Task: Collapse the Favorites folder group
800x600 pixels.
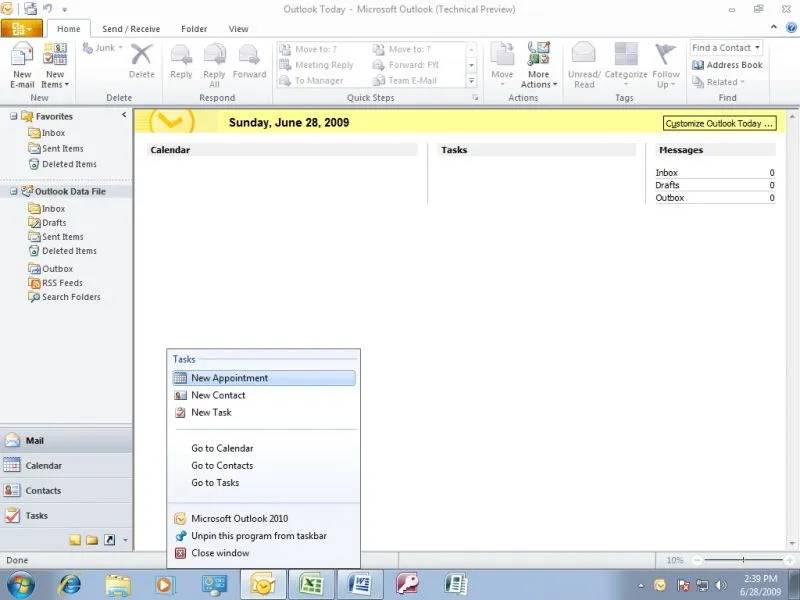Action: click(14, 116)
